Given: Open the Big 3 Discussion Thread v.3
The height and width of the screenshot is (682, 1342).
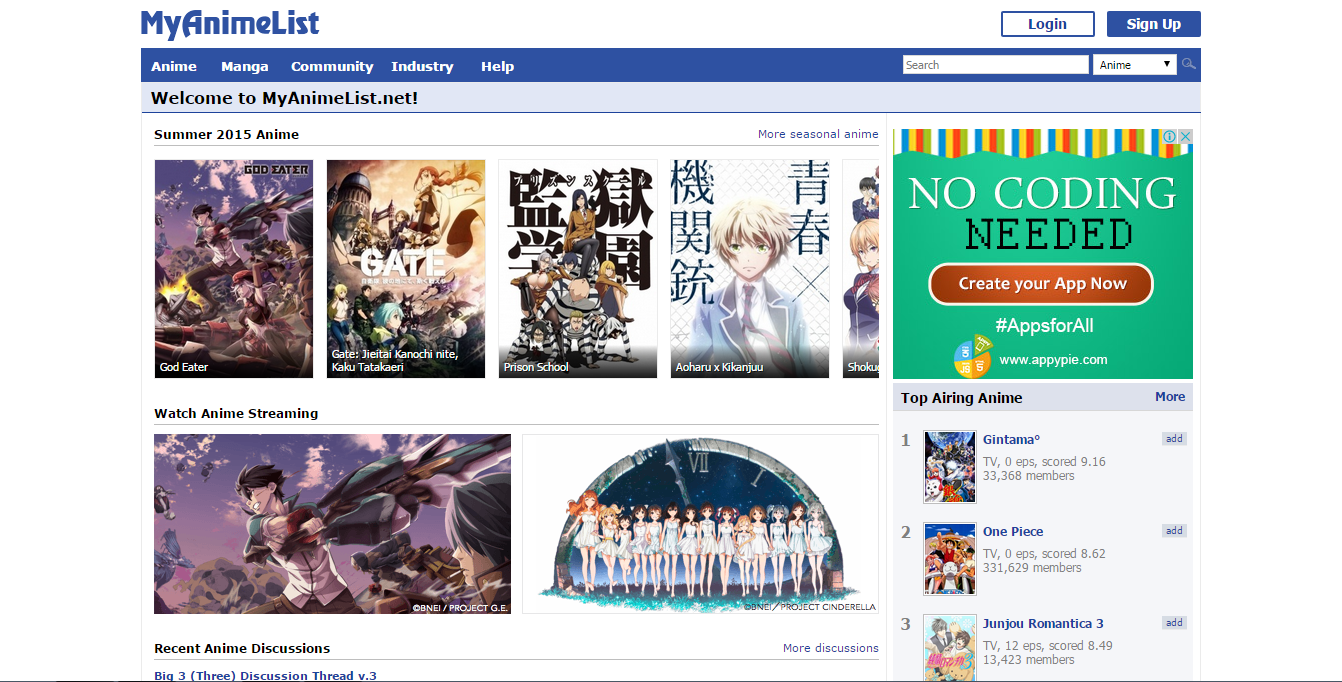Looking at the screenshot, I should click(264, 675).
